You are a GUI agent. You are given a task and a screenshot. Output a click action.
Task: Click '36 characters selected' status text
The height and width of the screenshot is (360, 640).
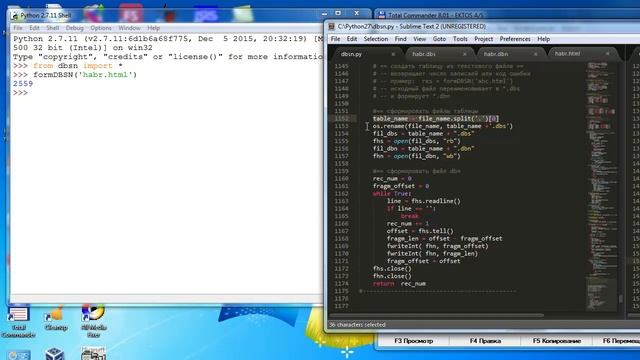tap(357, 325)
